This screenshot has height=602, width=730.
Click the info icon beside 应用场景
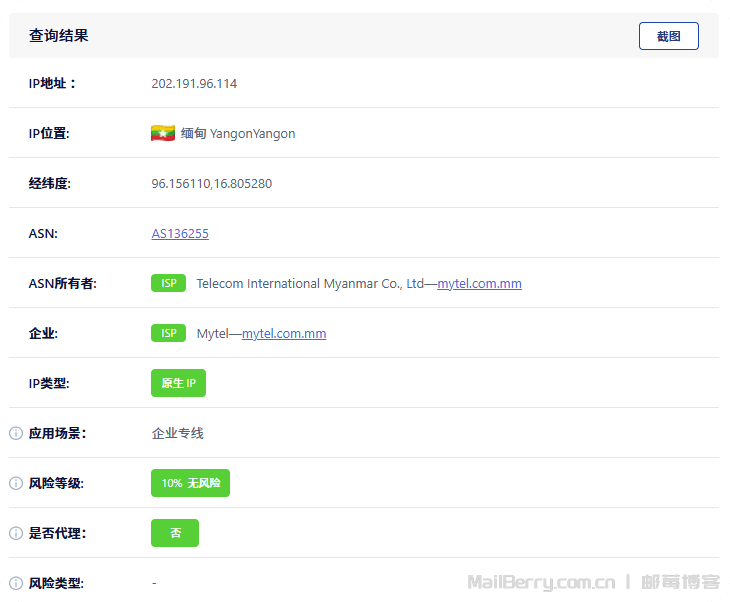click(16, 433)
